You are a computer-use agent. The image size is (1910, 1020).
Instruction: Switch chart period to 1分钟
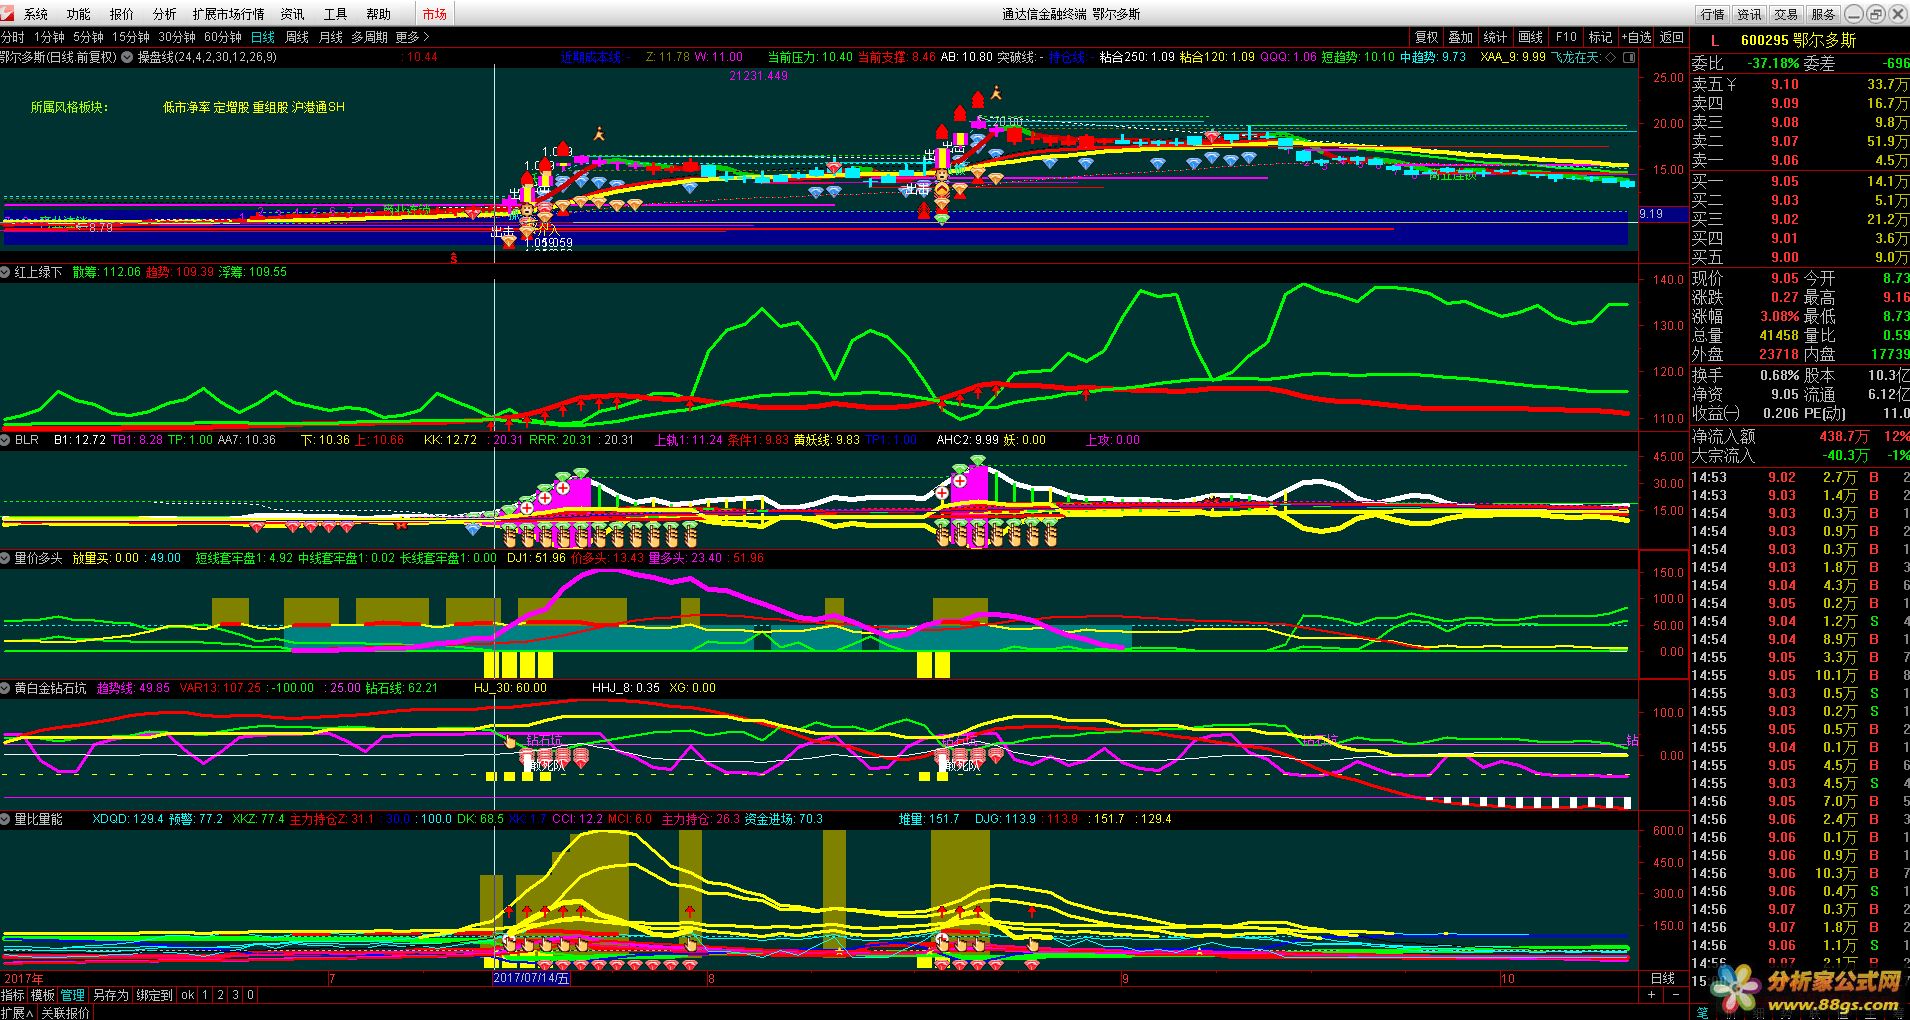coord(49,37)
